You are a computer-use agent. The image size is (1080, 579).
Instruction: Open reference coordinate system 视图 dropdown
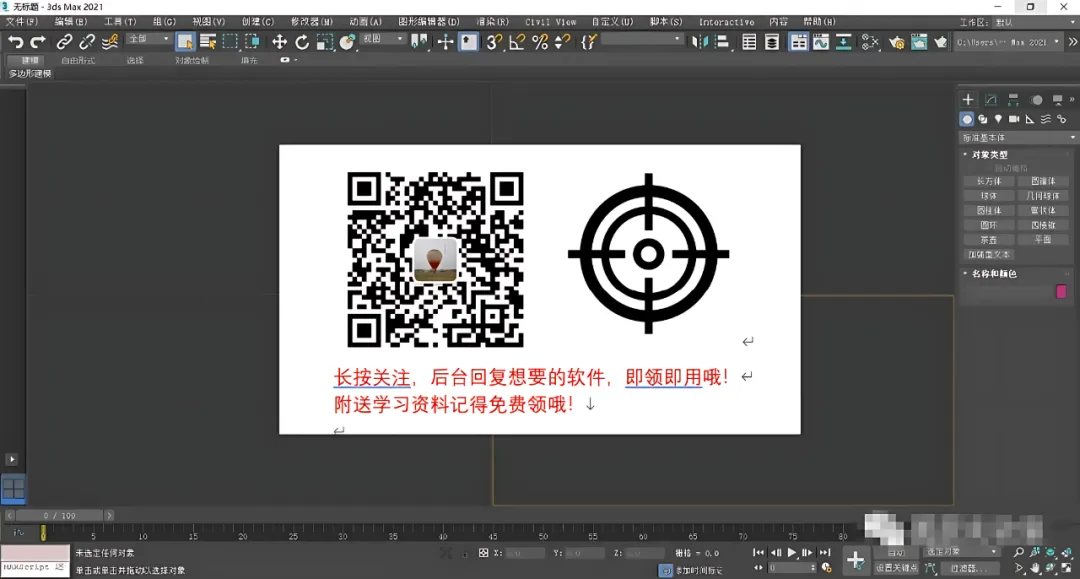pyautogui.click(x=382, y=39)
